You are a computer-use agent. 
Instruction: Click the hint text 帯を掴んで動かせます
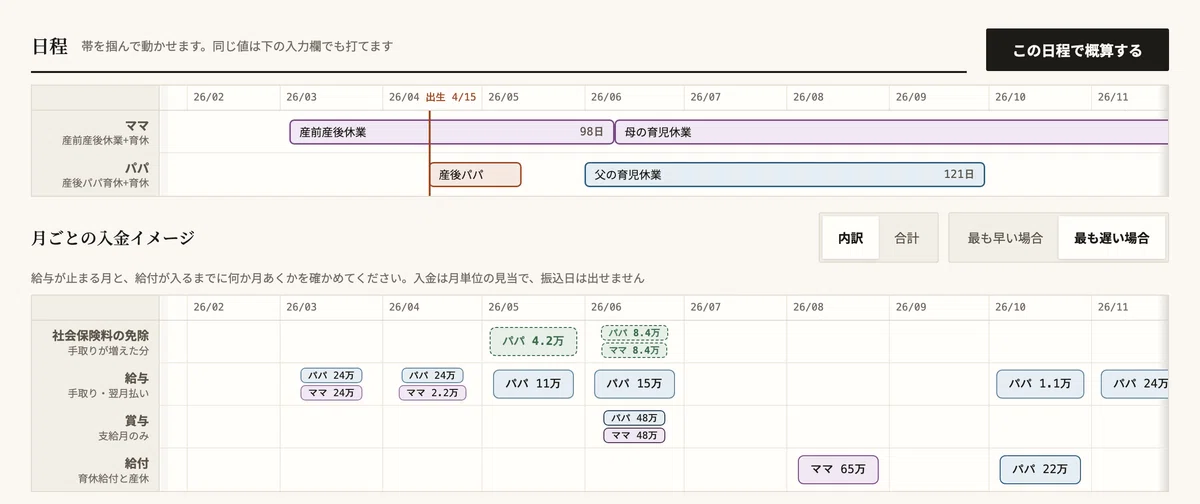(141, 46)
